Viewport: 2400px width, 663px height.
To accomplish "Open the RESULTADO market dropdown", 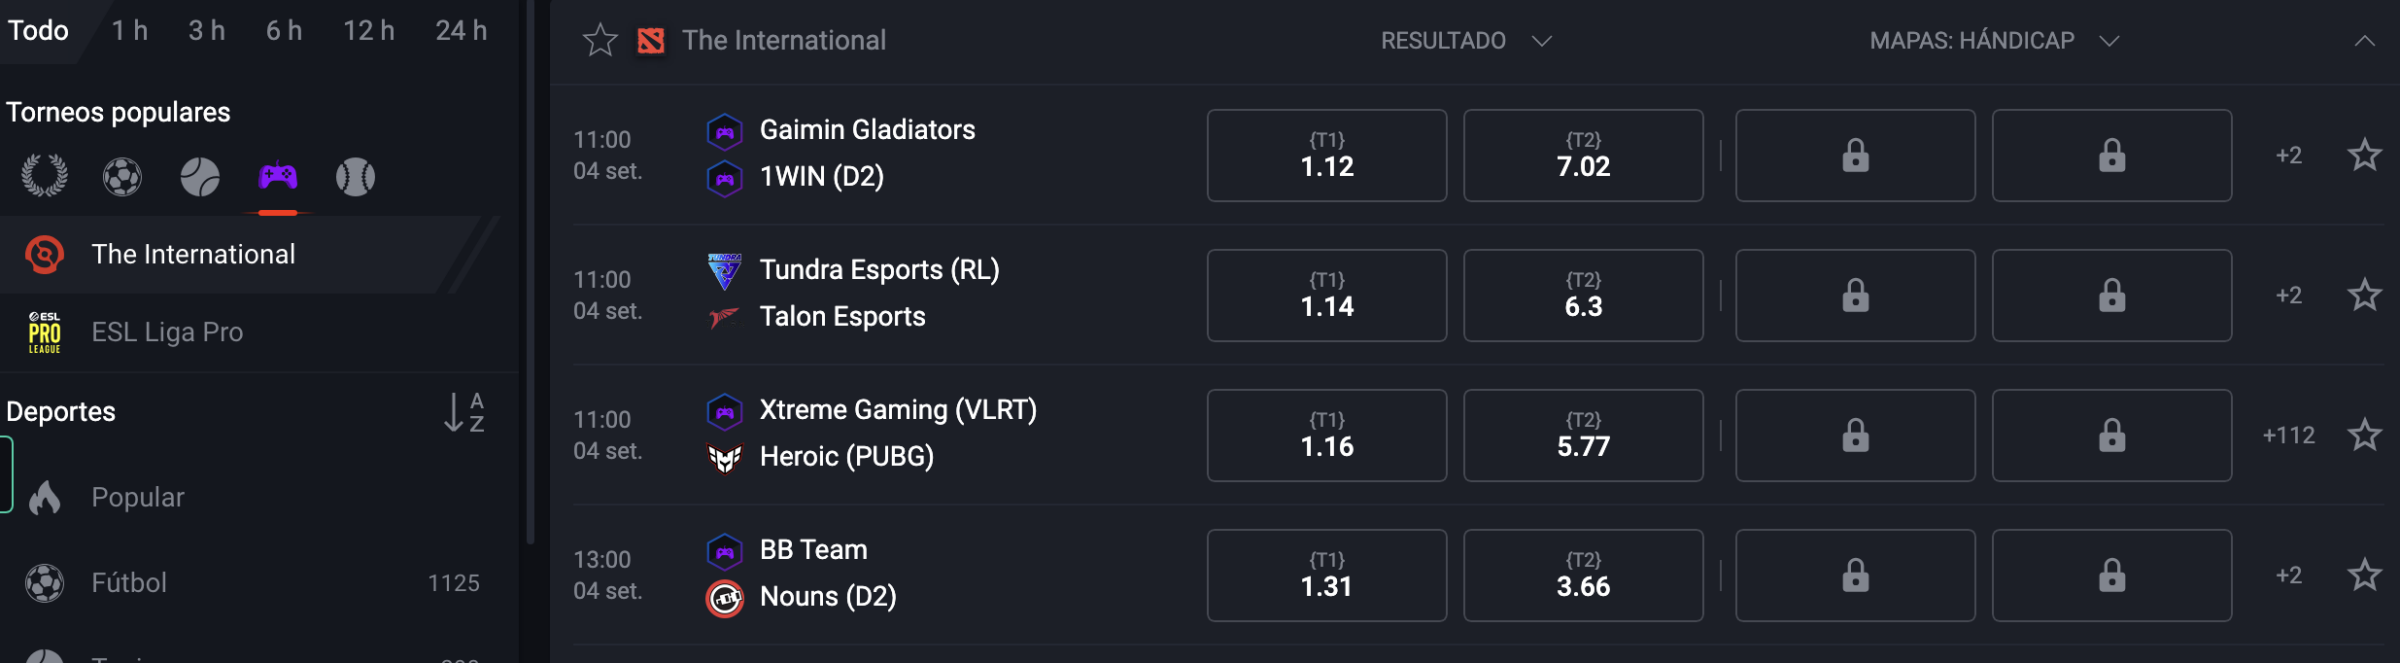I will (1465, 41).
